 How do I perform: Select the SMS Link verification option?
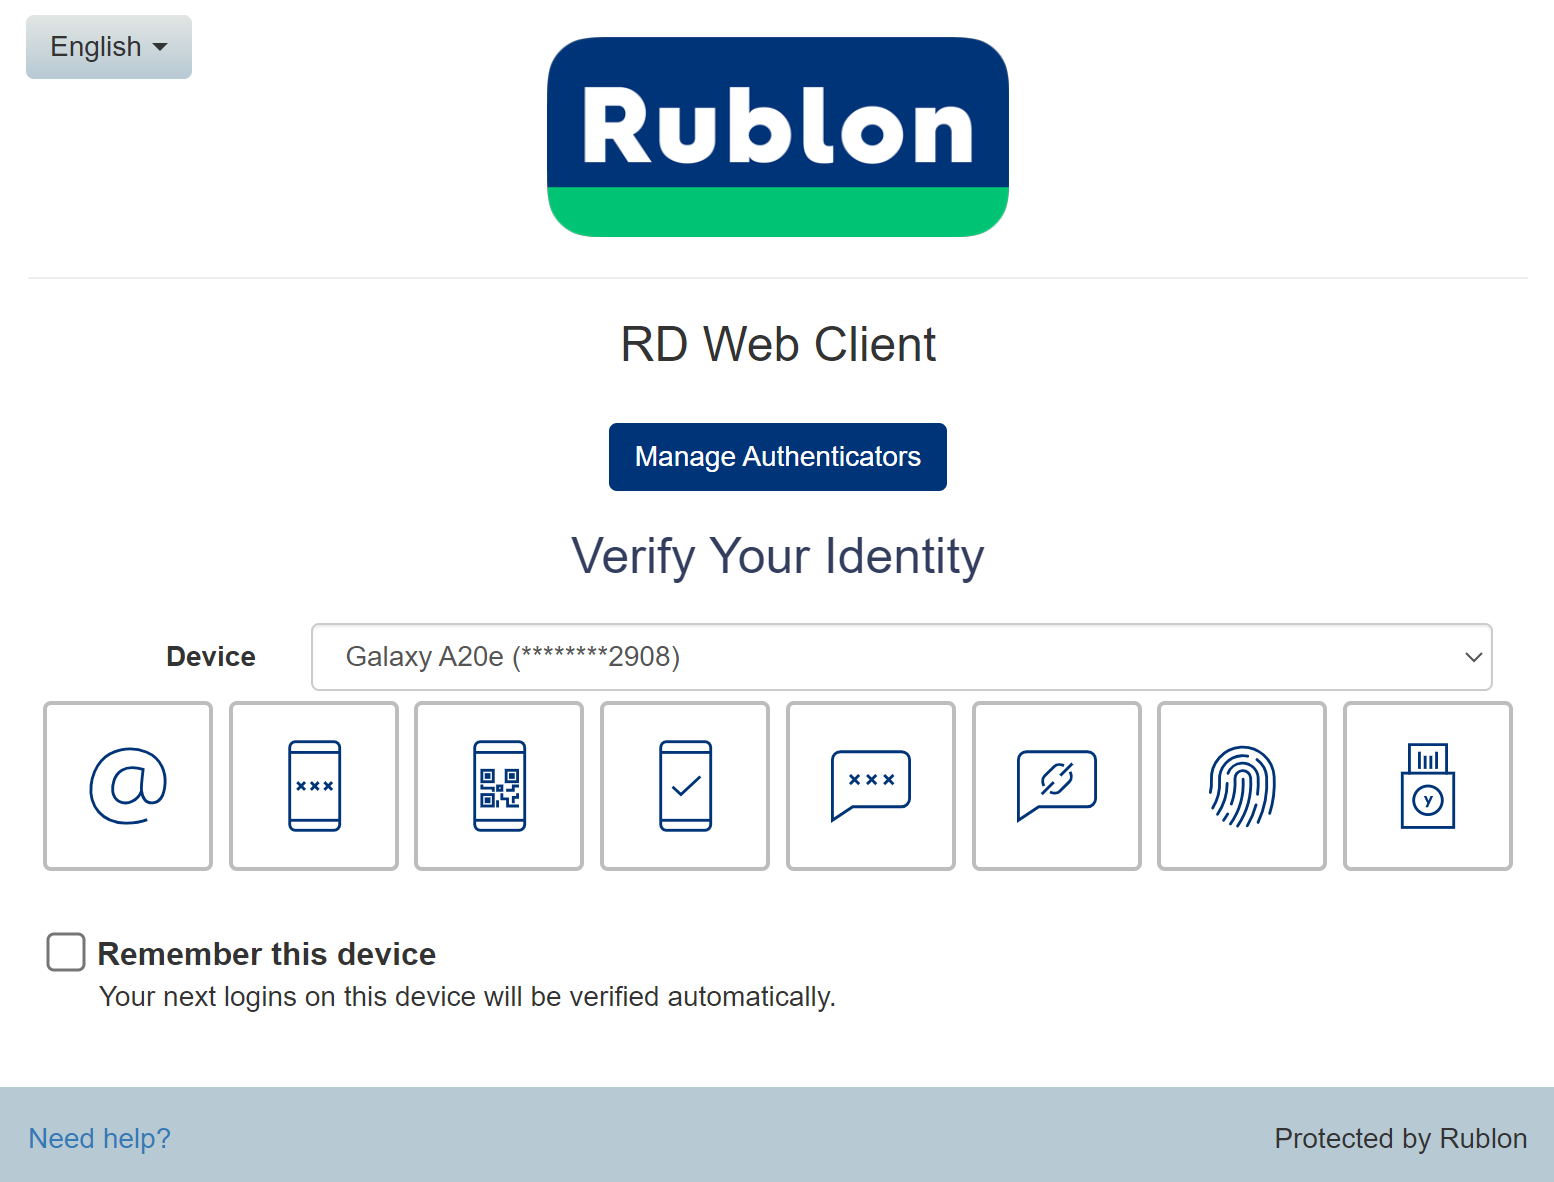[1056, 785]
